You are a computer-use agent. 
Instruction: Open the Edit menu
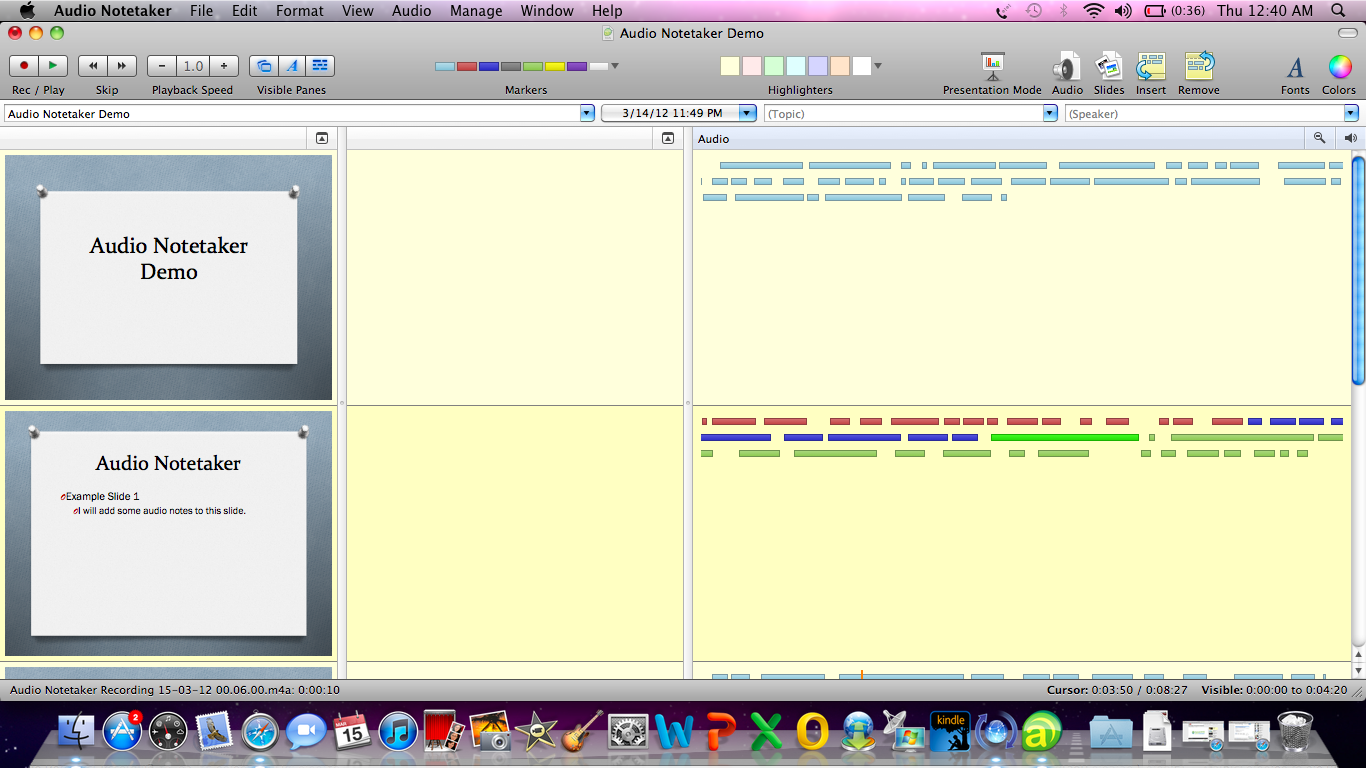click(x=244, y=11)
